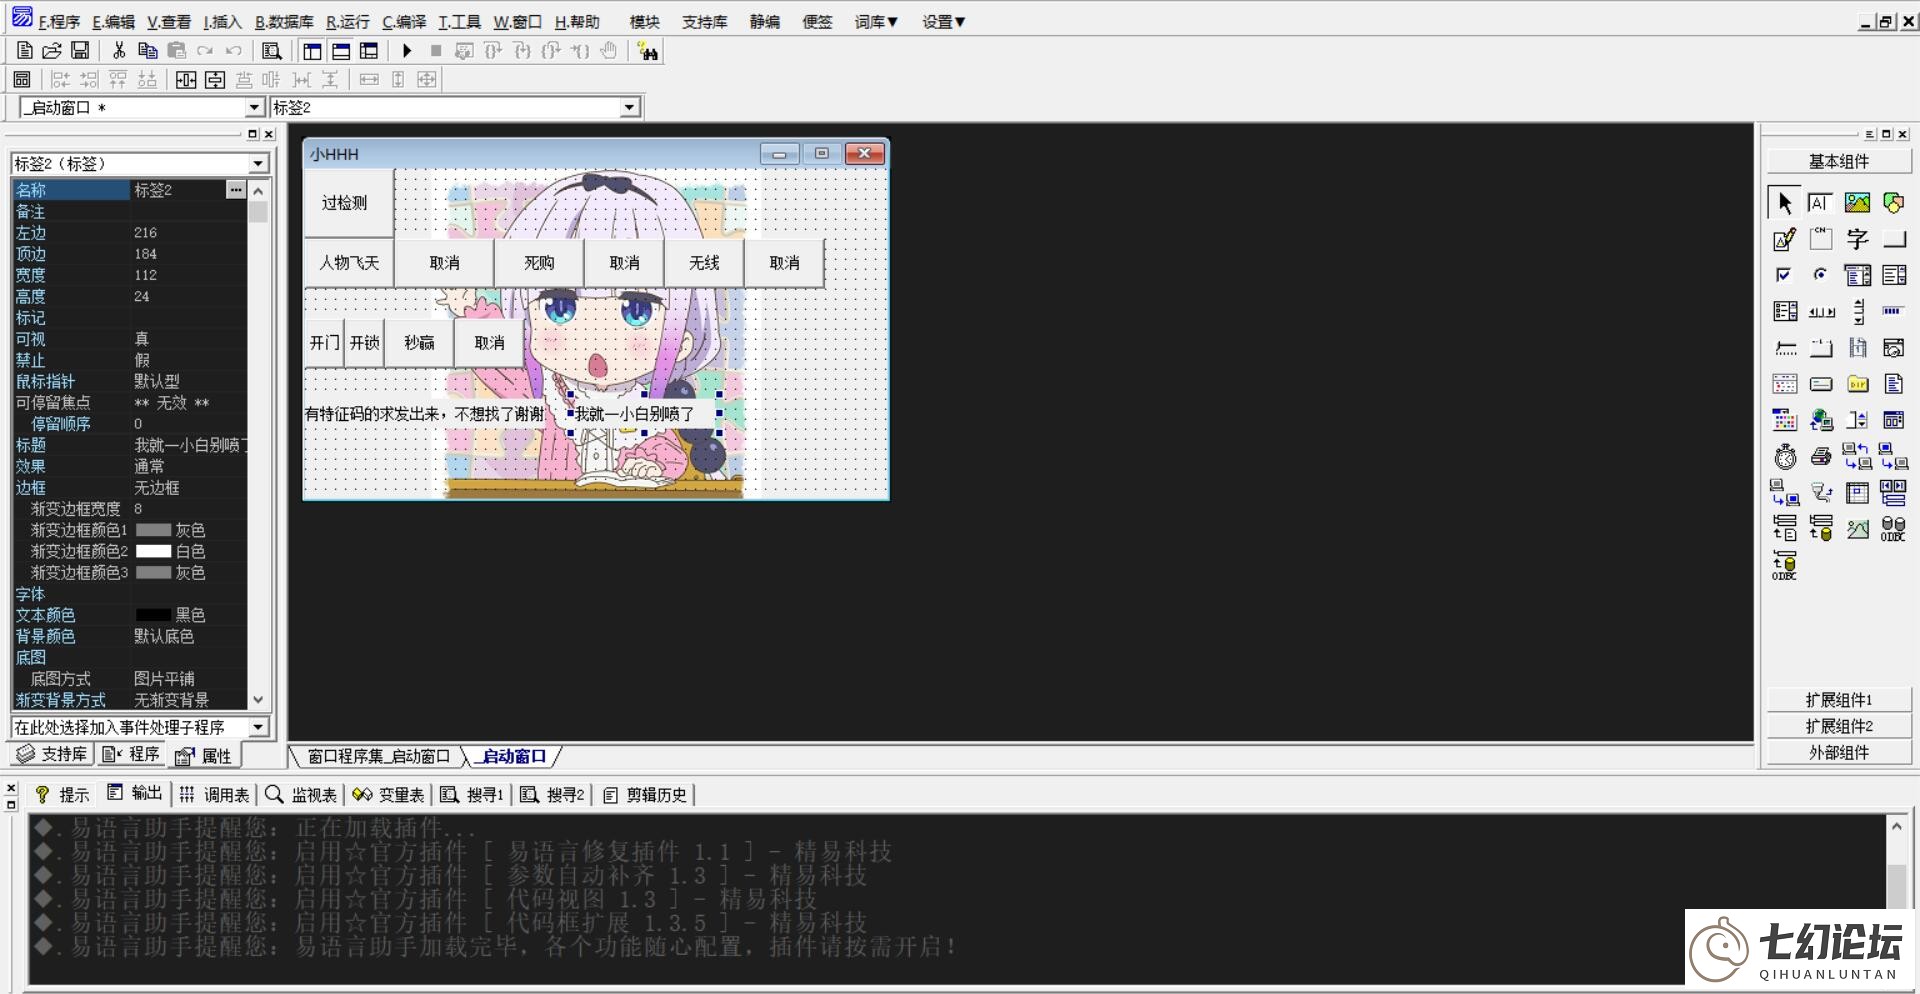Select the Combo box component icon
Image resolution: width=1920 pixels, height=994 pixels.
click(x=1857, y=275)
